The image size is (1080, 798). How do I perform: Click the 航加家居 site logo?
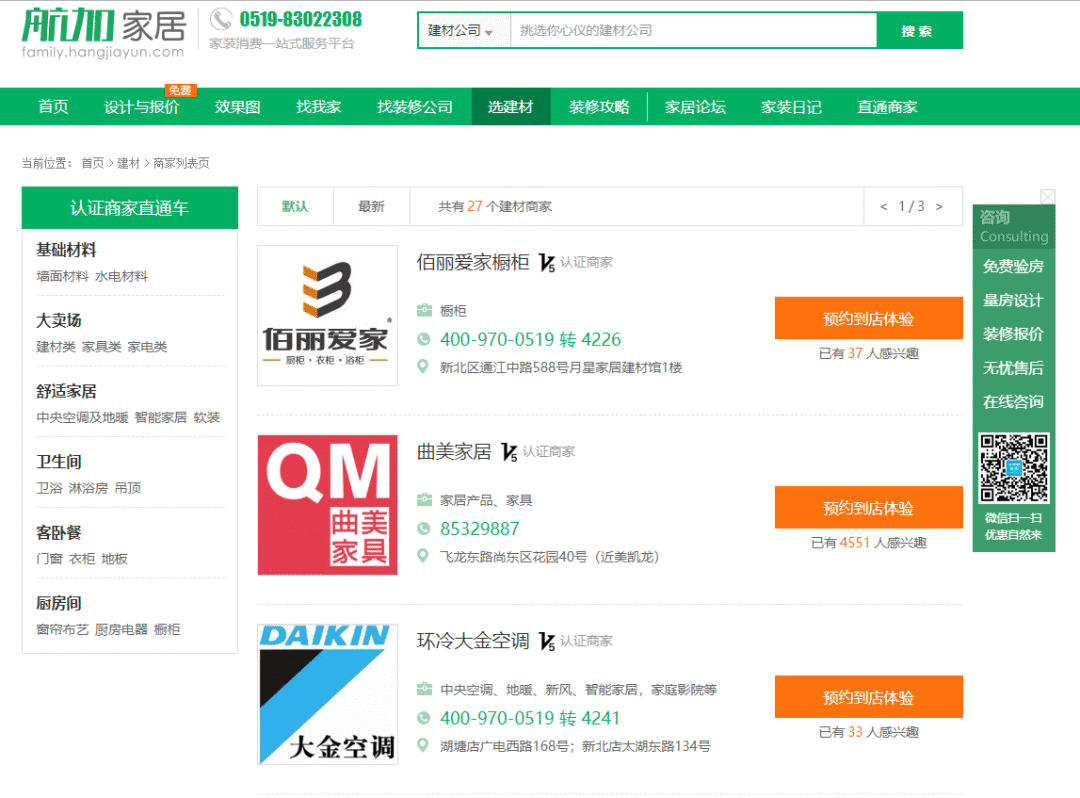click(104, 33)
